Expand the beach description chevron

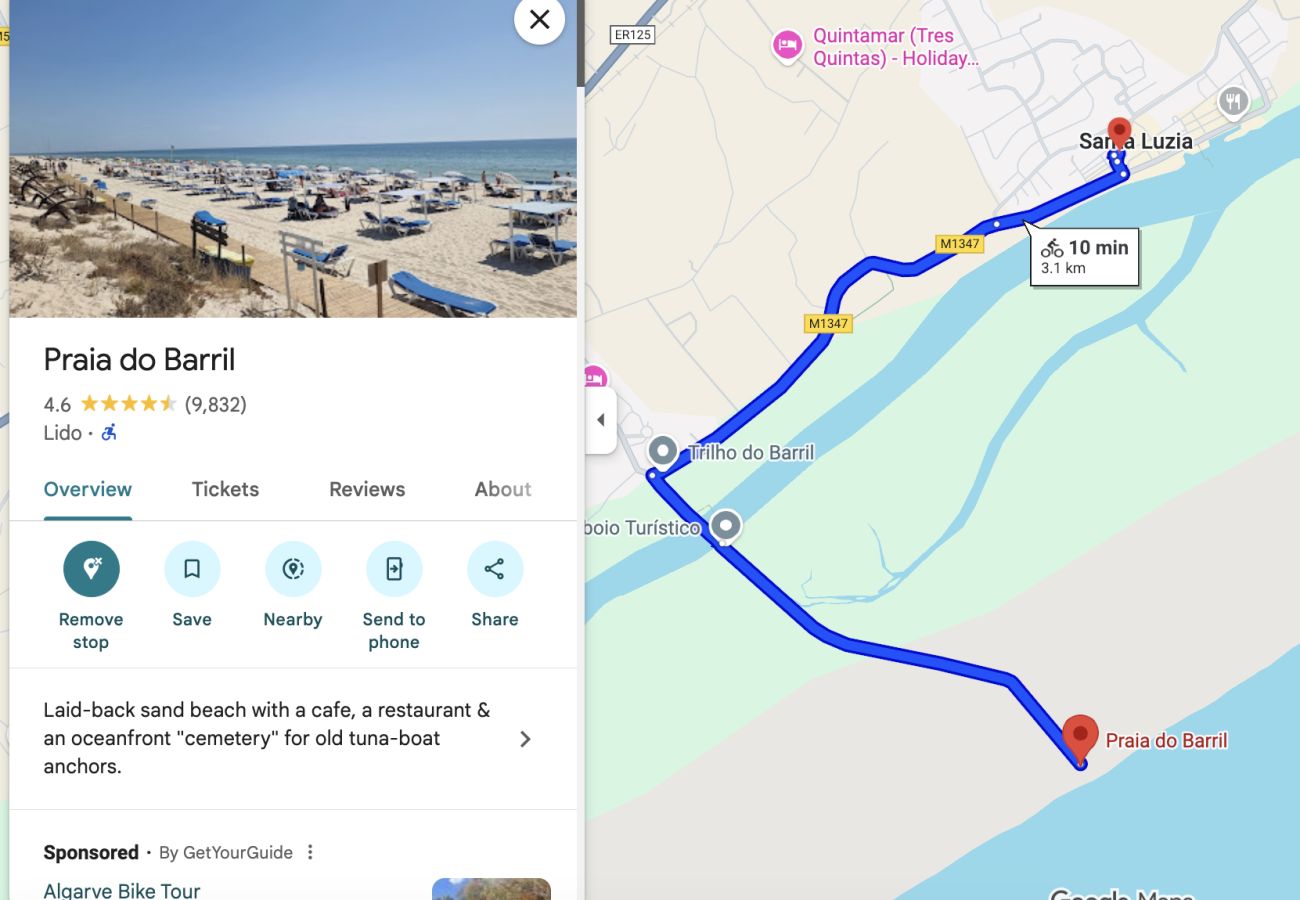pyautogui.click(x=525, y=739)
